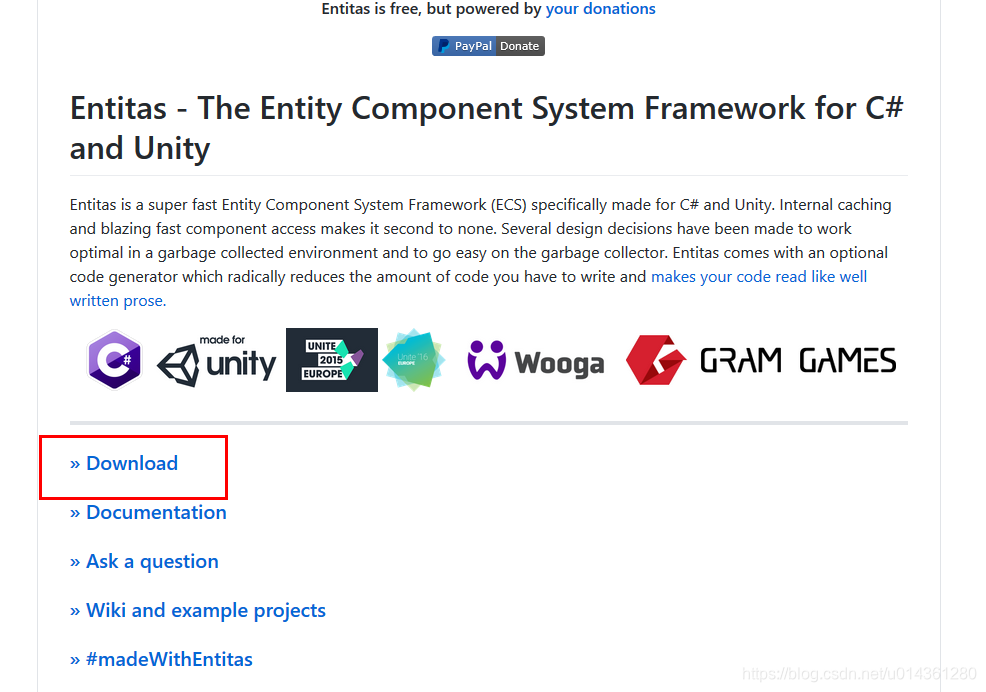Open the Unite '16 Europe badge

tap(413, 360)
